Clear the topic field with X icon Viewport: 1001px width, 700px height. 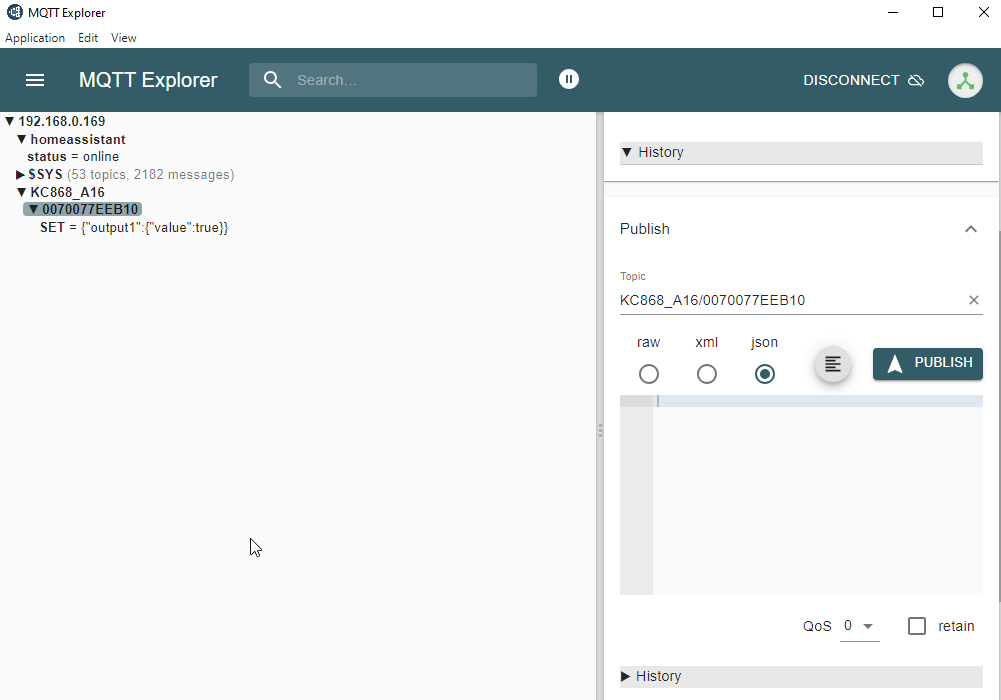973,300
